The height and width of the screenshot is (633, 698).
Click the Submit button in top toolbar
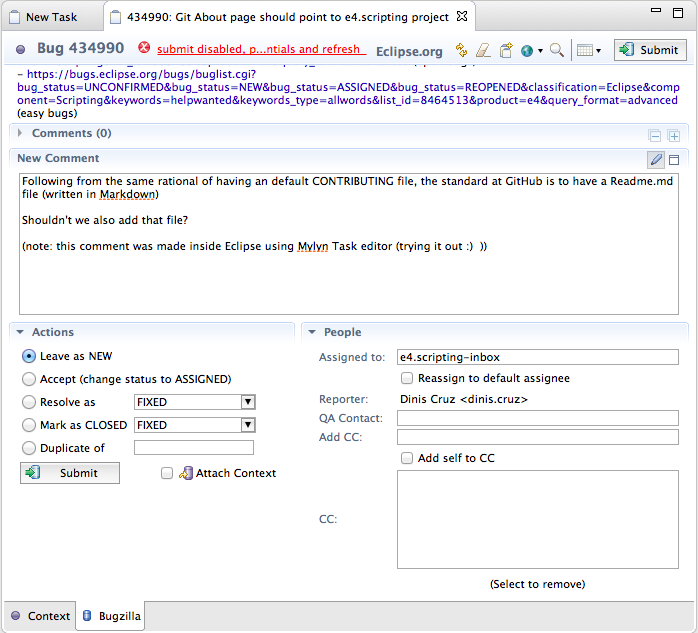650,50
